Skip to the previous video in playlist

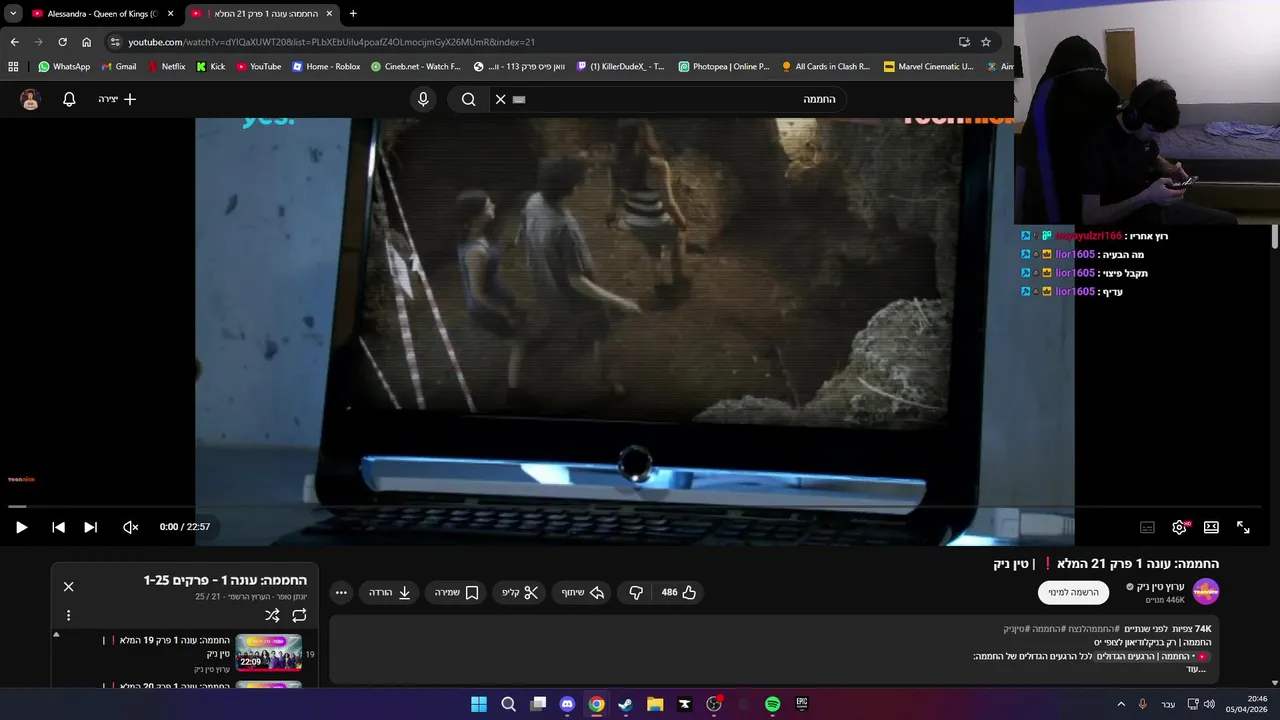(58, 527)
